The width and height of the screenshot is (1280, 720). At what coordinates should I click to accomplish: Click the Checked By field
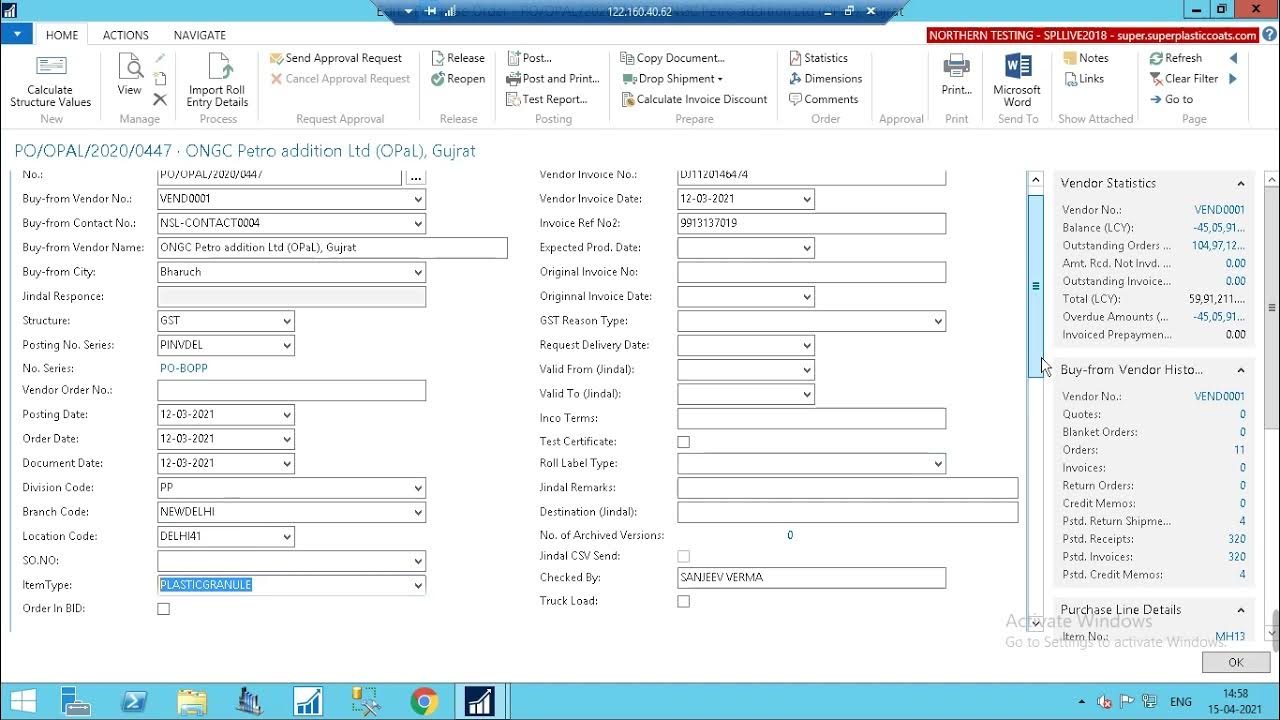(811, 578)
